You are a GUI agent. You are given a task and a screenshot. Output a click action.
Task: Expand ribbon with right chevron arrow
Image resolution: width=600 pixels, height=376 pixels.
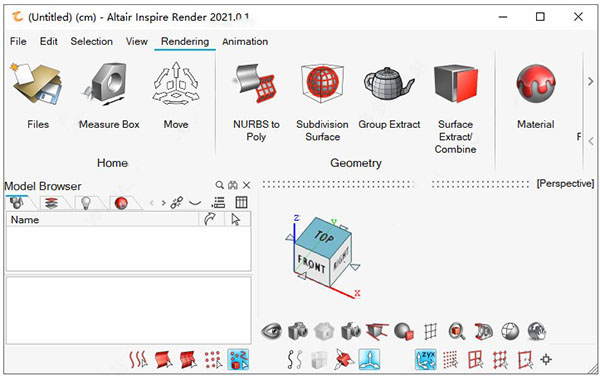click(590, 81)
